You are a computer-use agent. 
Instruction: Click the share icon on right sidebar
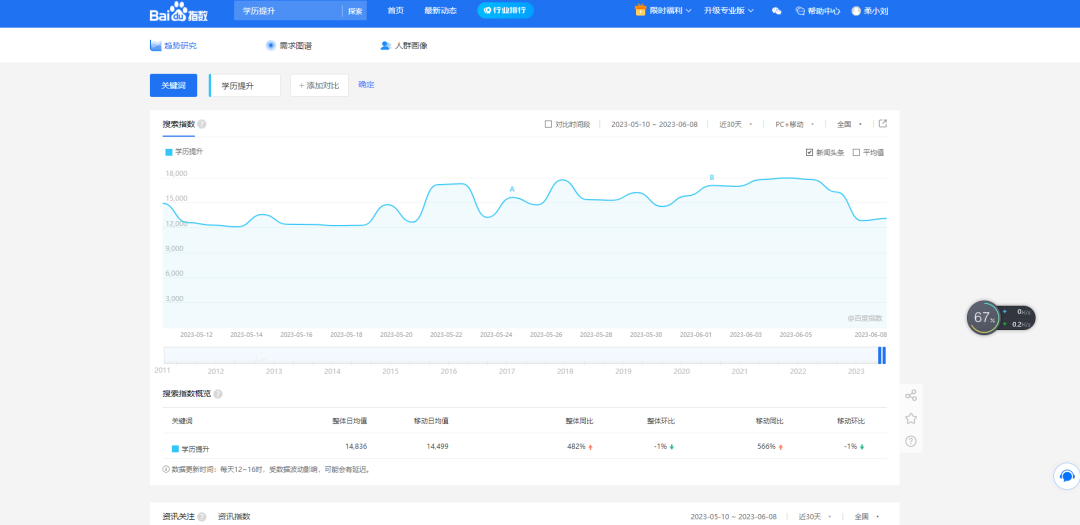(x=911, y=395)
